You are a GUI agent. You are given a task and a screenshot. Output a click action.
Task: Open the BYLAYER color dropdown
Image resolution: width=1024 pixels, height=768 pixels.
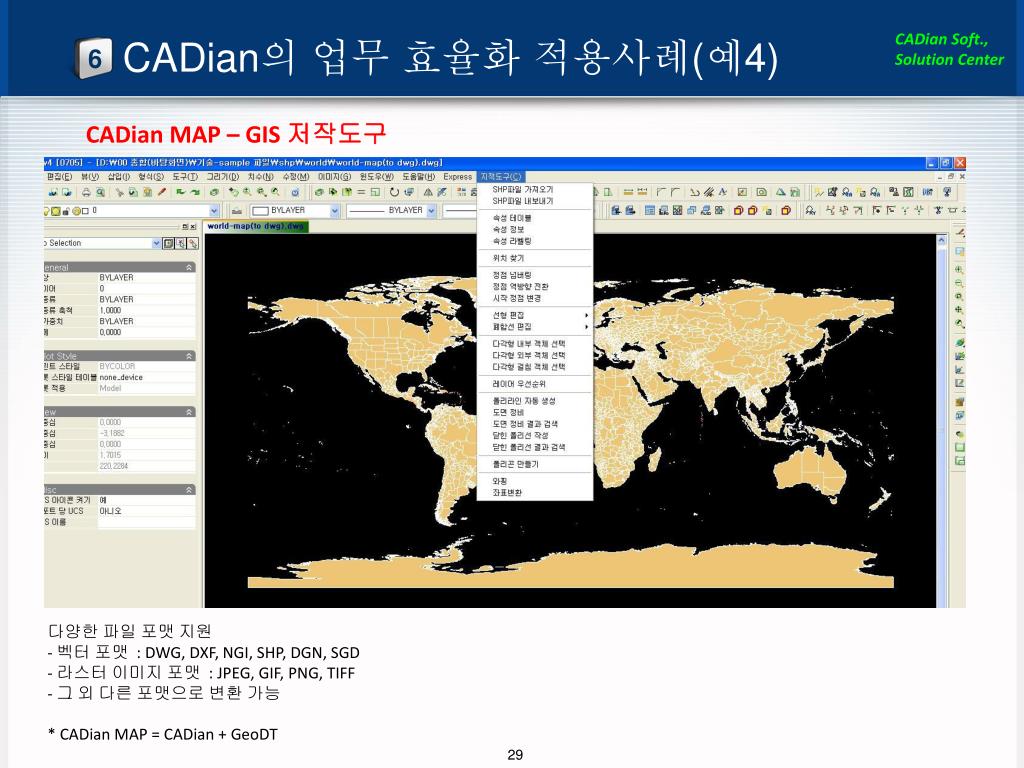tap(334, 211)
